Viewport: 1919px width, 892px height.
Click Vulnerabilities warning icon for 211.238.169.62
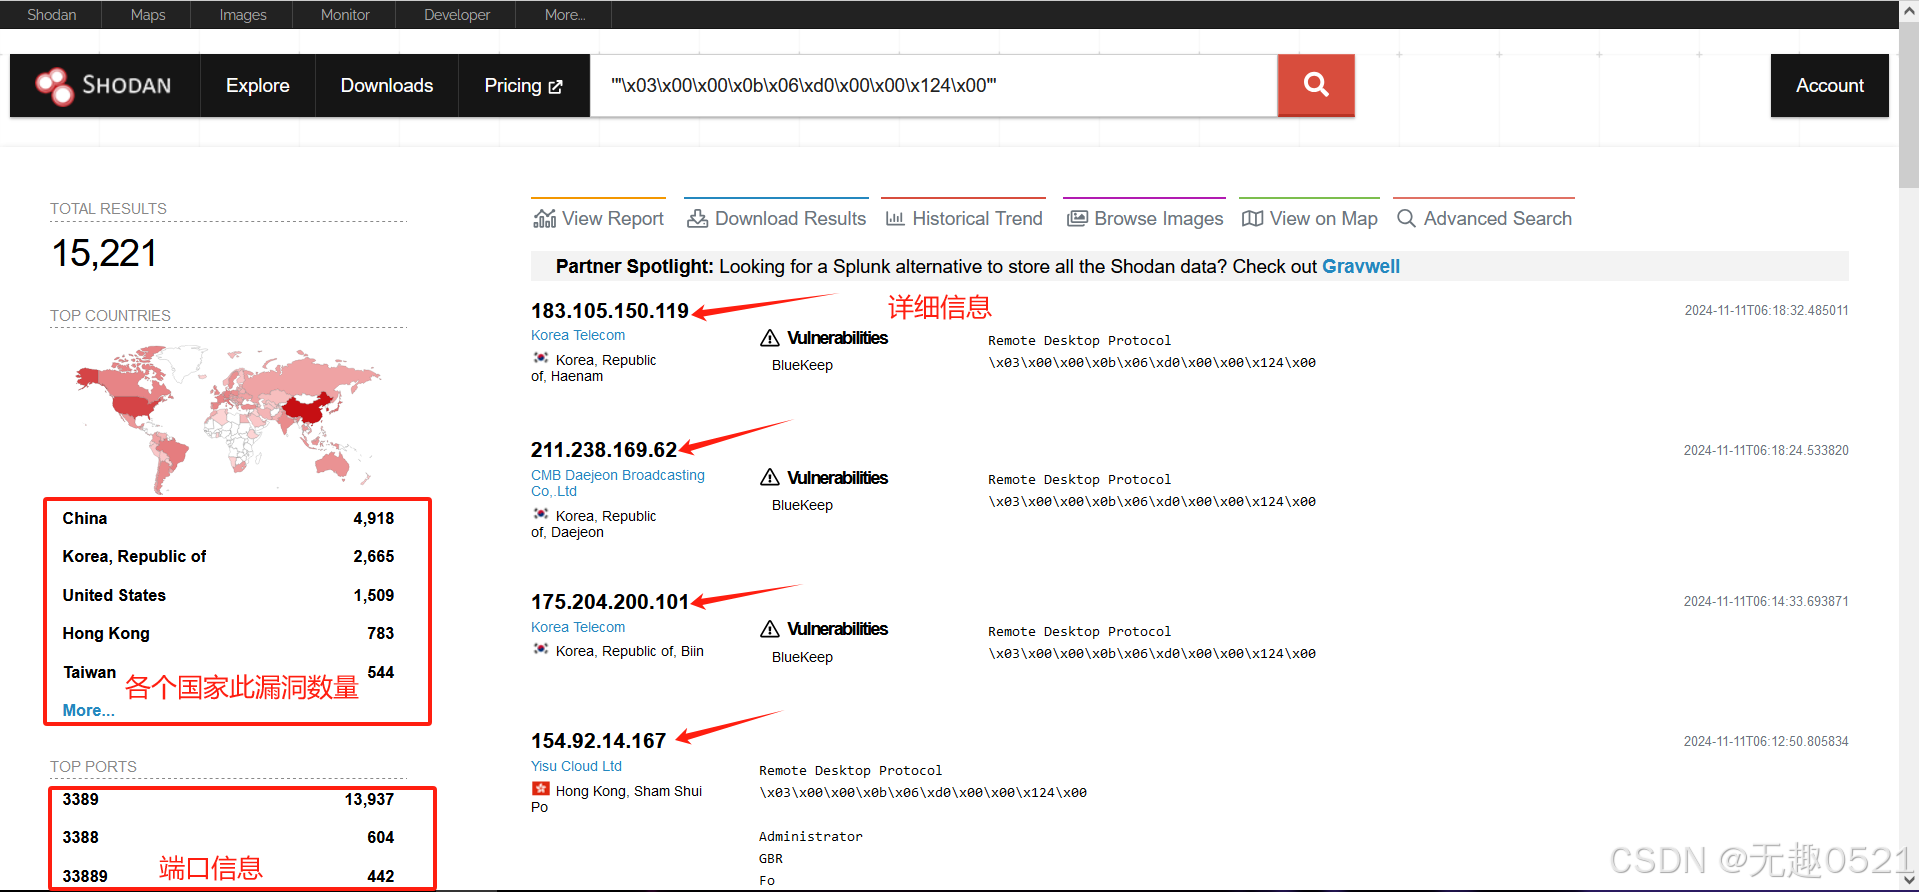770,478
